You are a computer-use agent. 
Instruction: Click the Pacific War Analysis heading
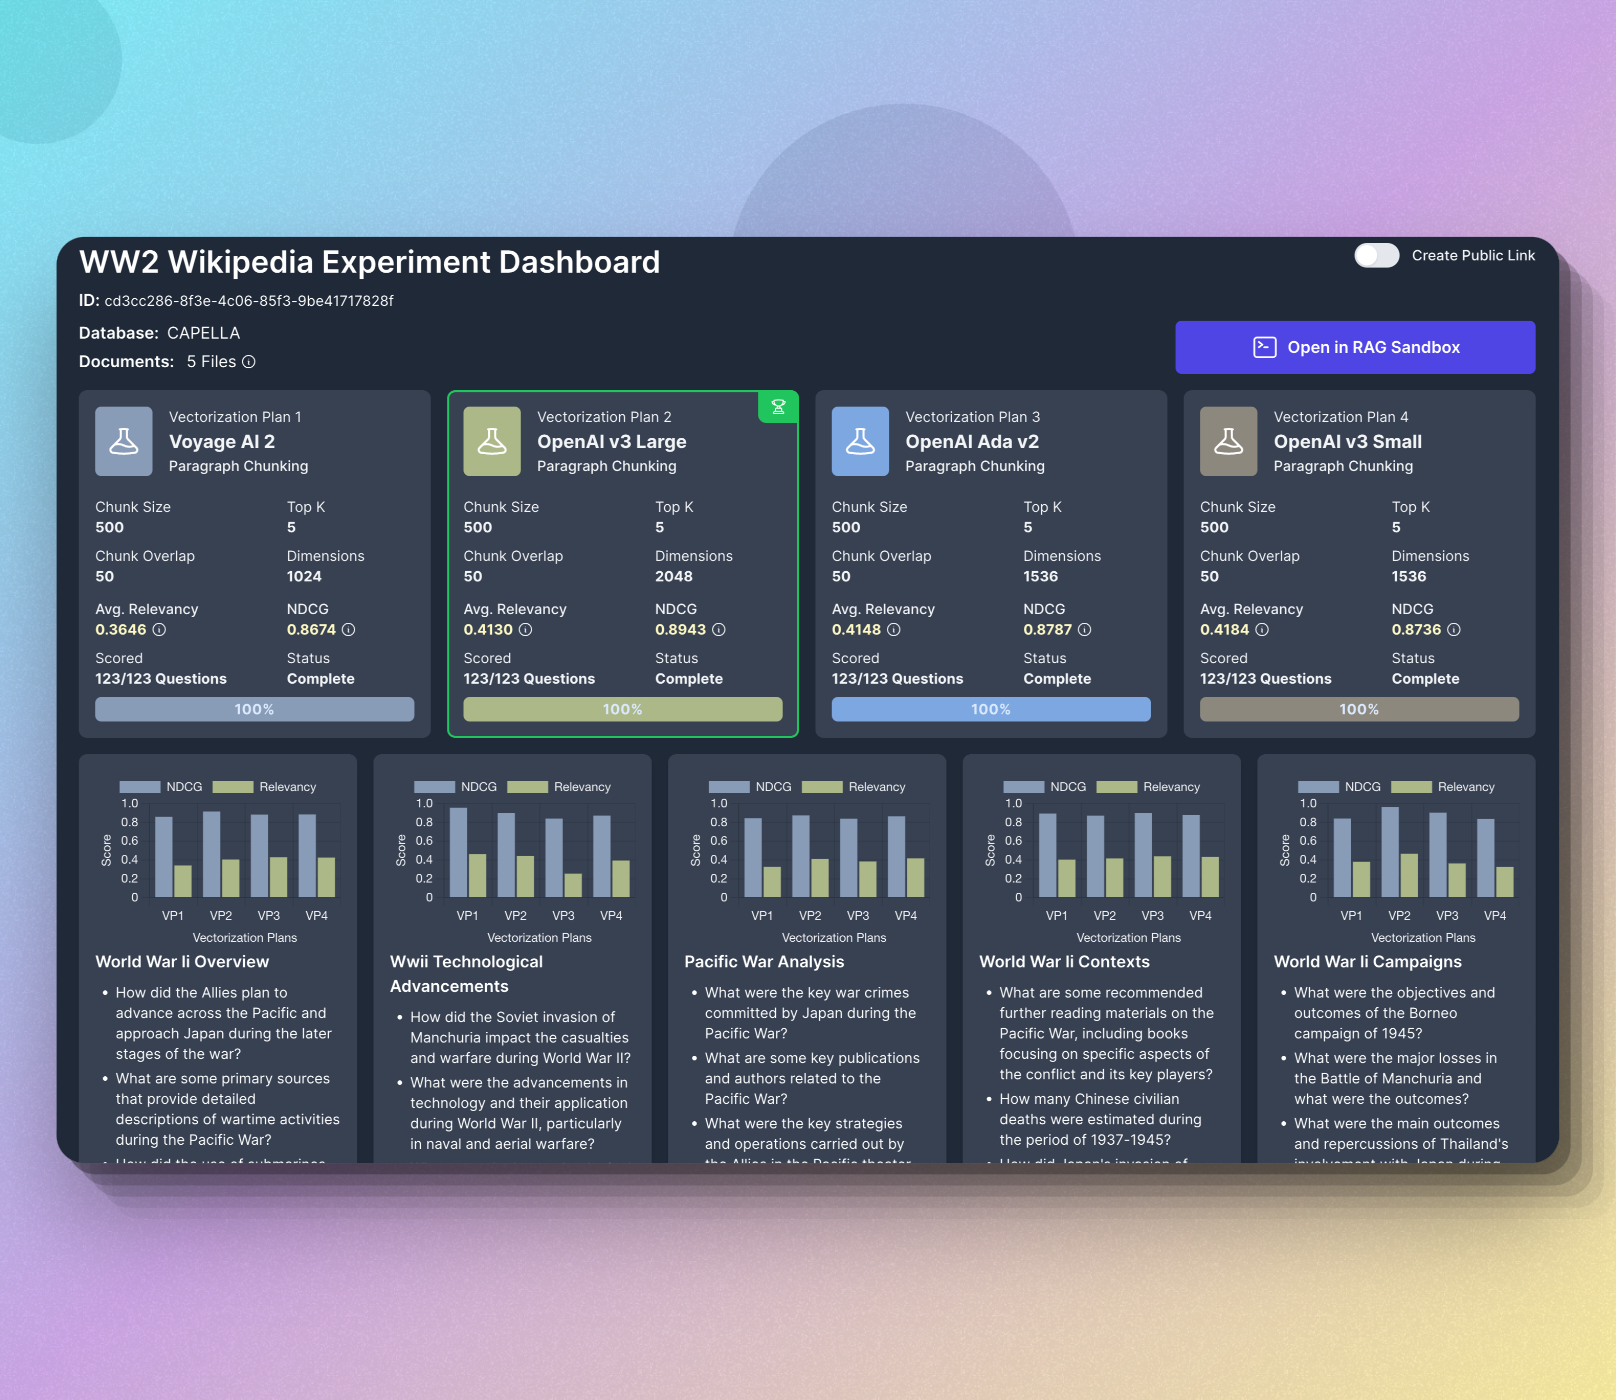pyautogui.click(x=764, y=962)
